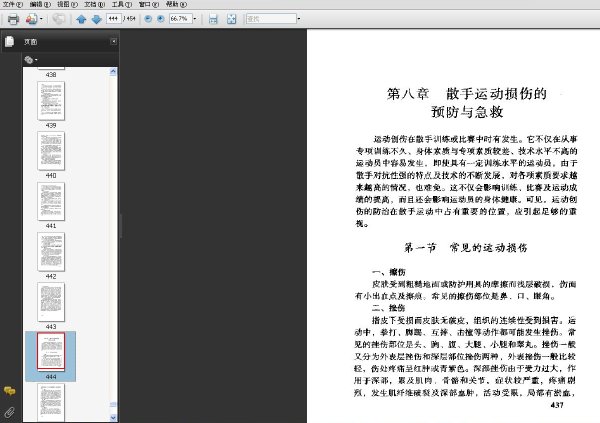The image size is (600, 423).
Task: Open the pages panel options gear menu
Action: 31,60
